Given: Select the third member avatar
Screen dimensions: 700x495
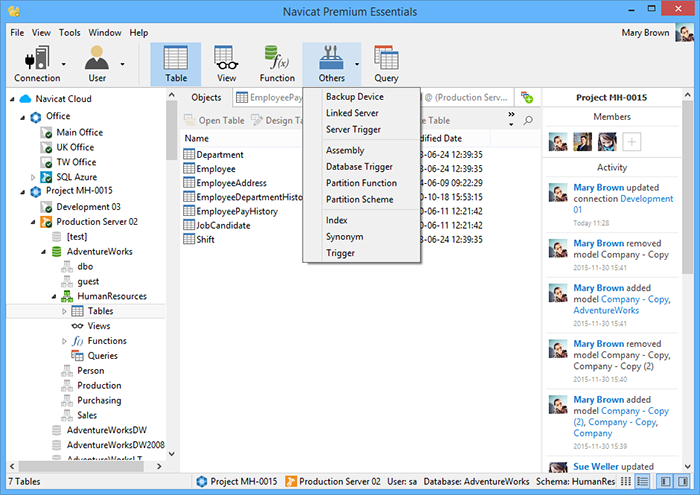Looking at the screenshot, I should pyautogui.click(x=607, y=142).
